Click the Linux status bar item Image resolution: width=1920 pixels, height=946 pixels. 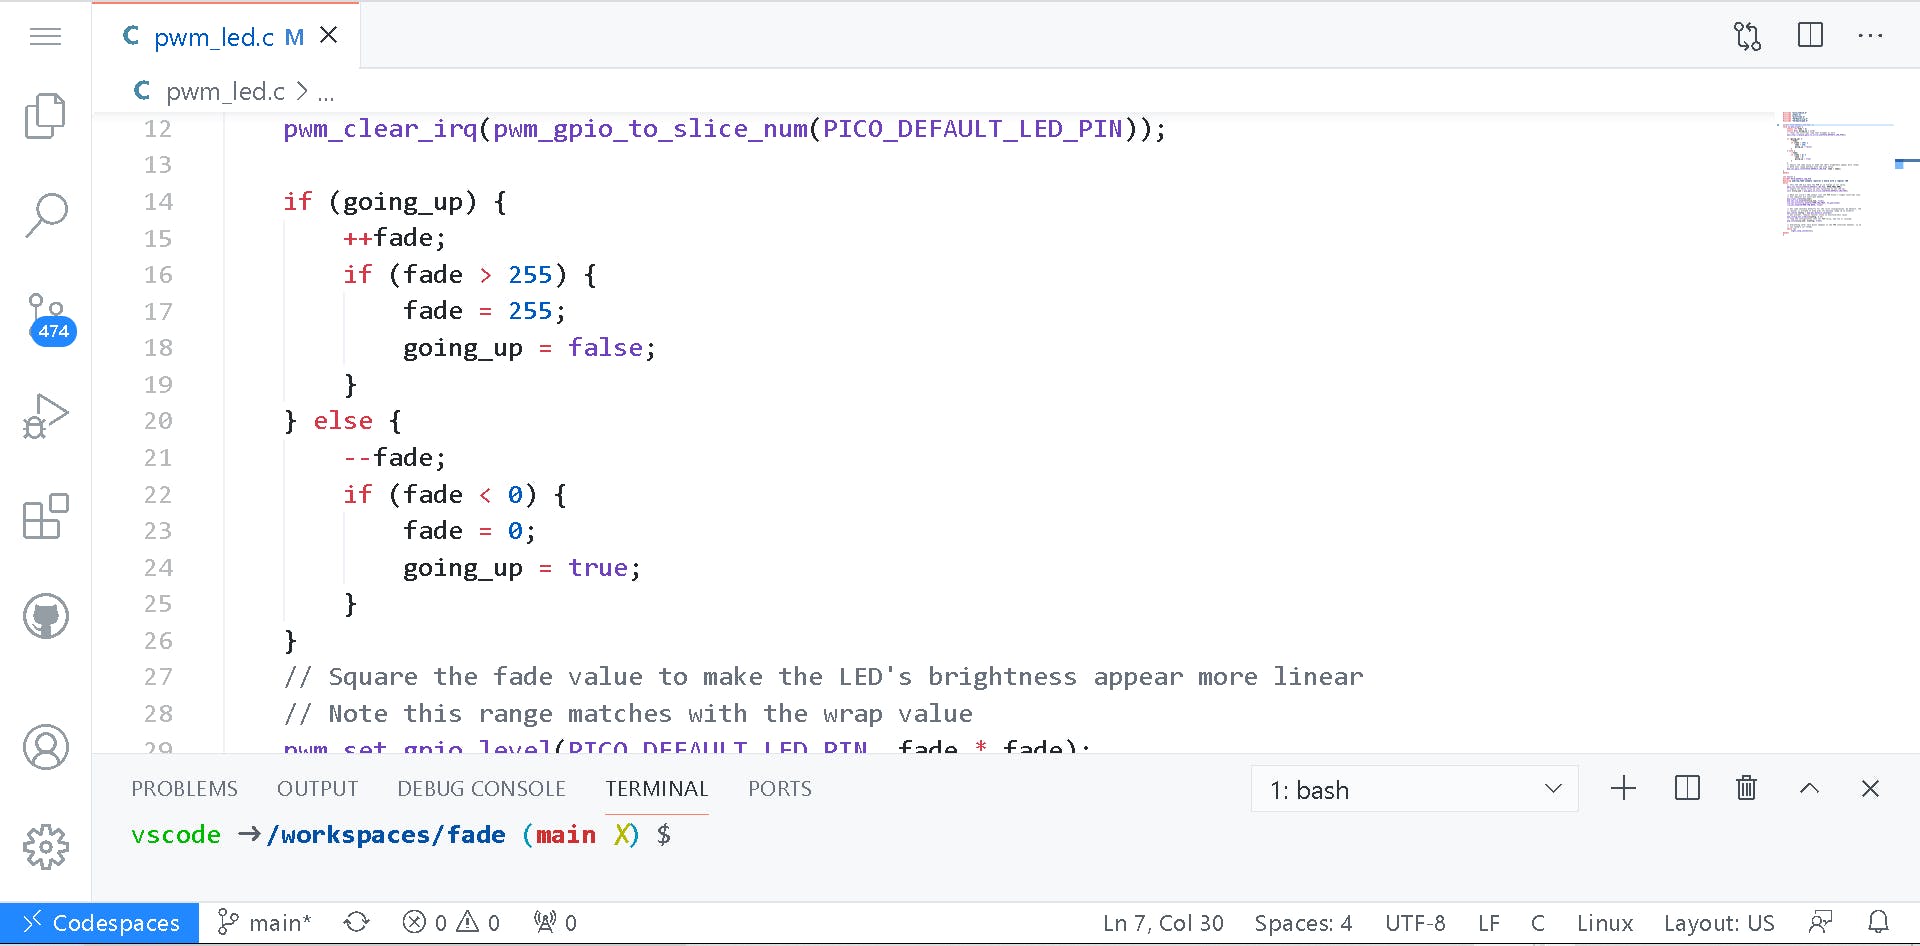click(x=1605, y=923)
